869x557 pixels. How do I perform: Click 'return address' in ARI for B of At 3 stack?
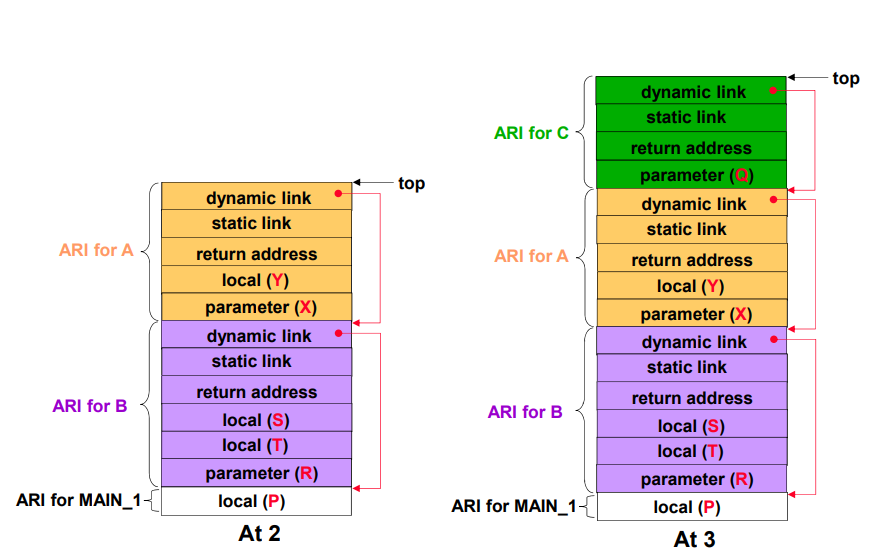tap(692, 396)
